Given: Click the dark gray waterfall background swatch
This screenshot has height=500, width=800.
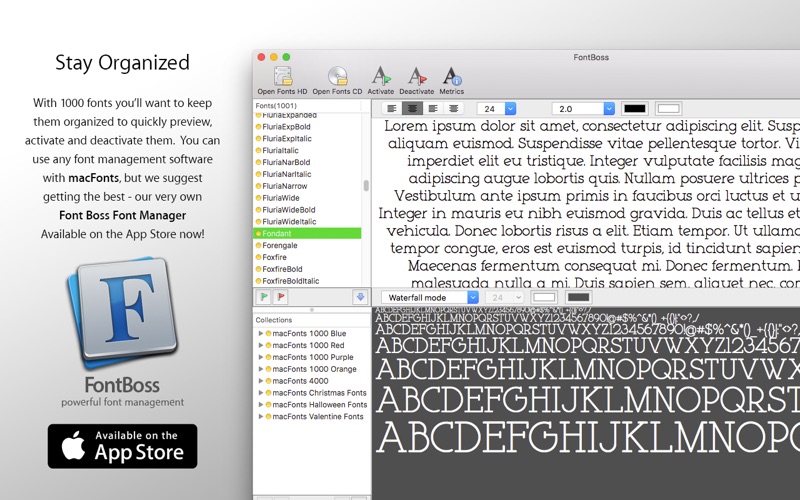Looking at the screenshot, I should pos(579,297).
